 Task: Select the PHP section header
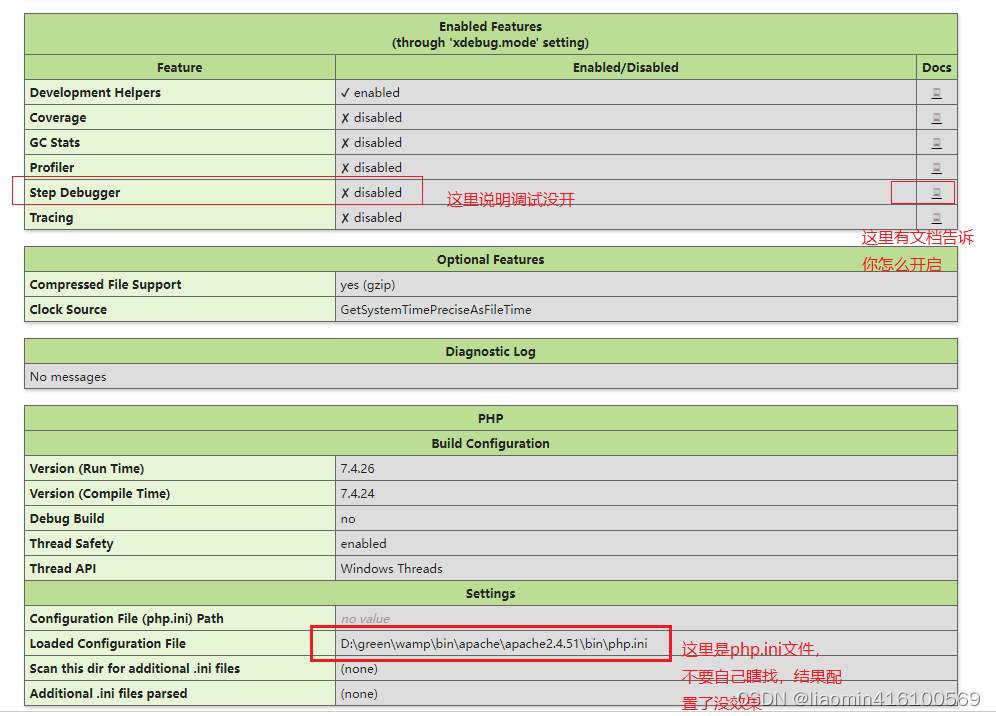(x=490, y=418)
